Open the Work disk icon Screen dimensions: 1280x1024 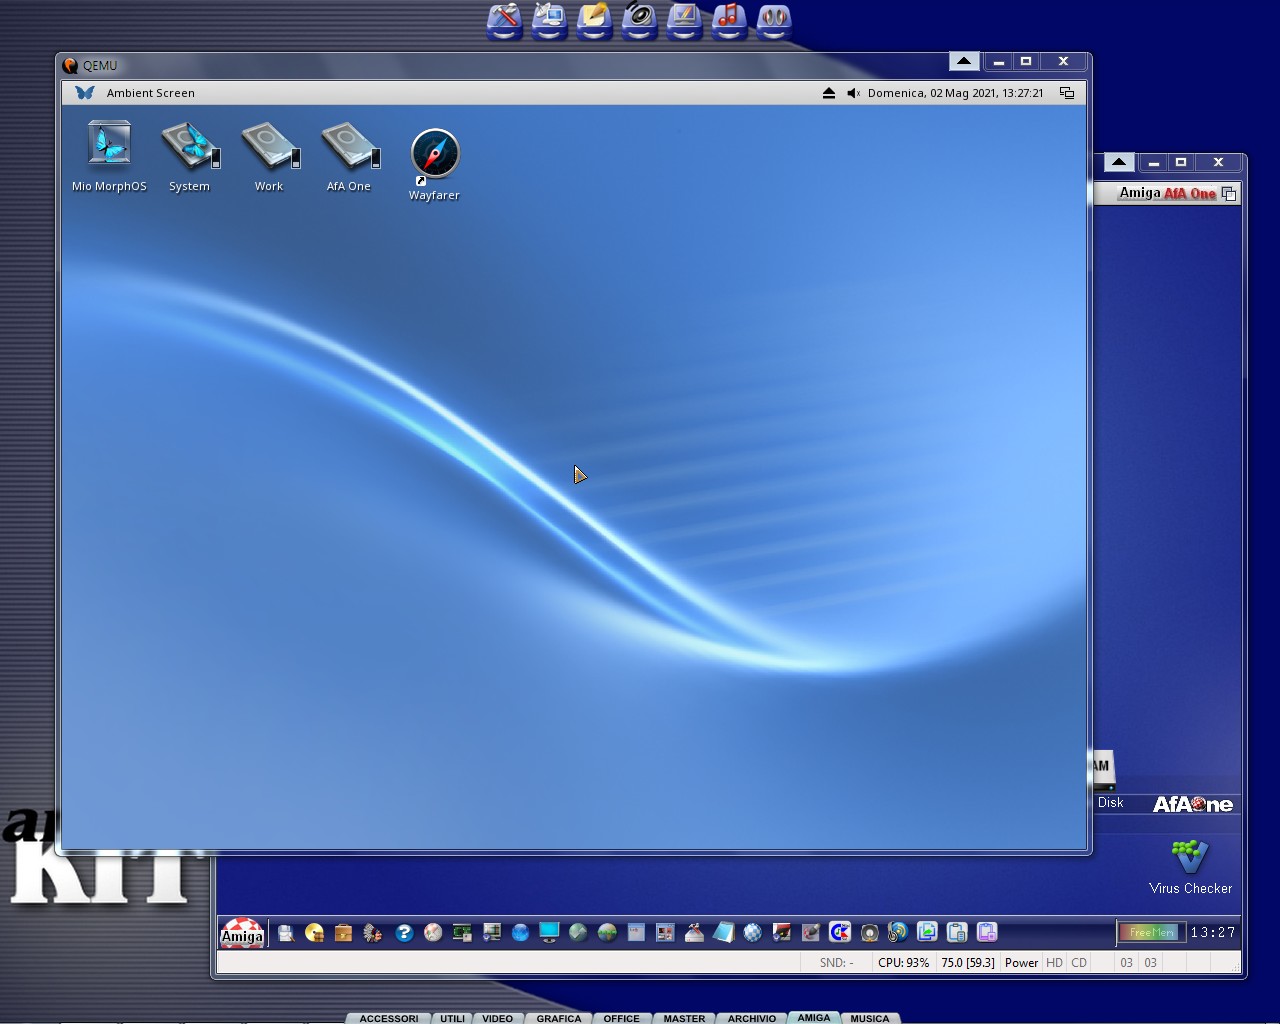(269, 146)
